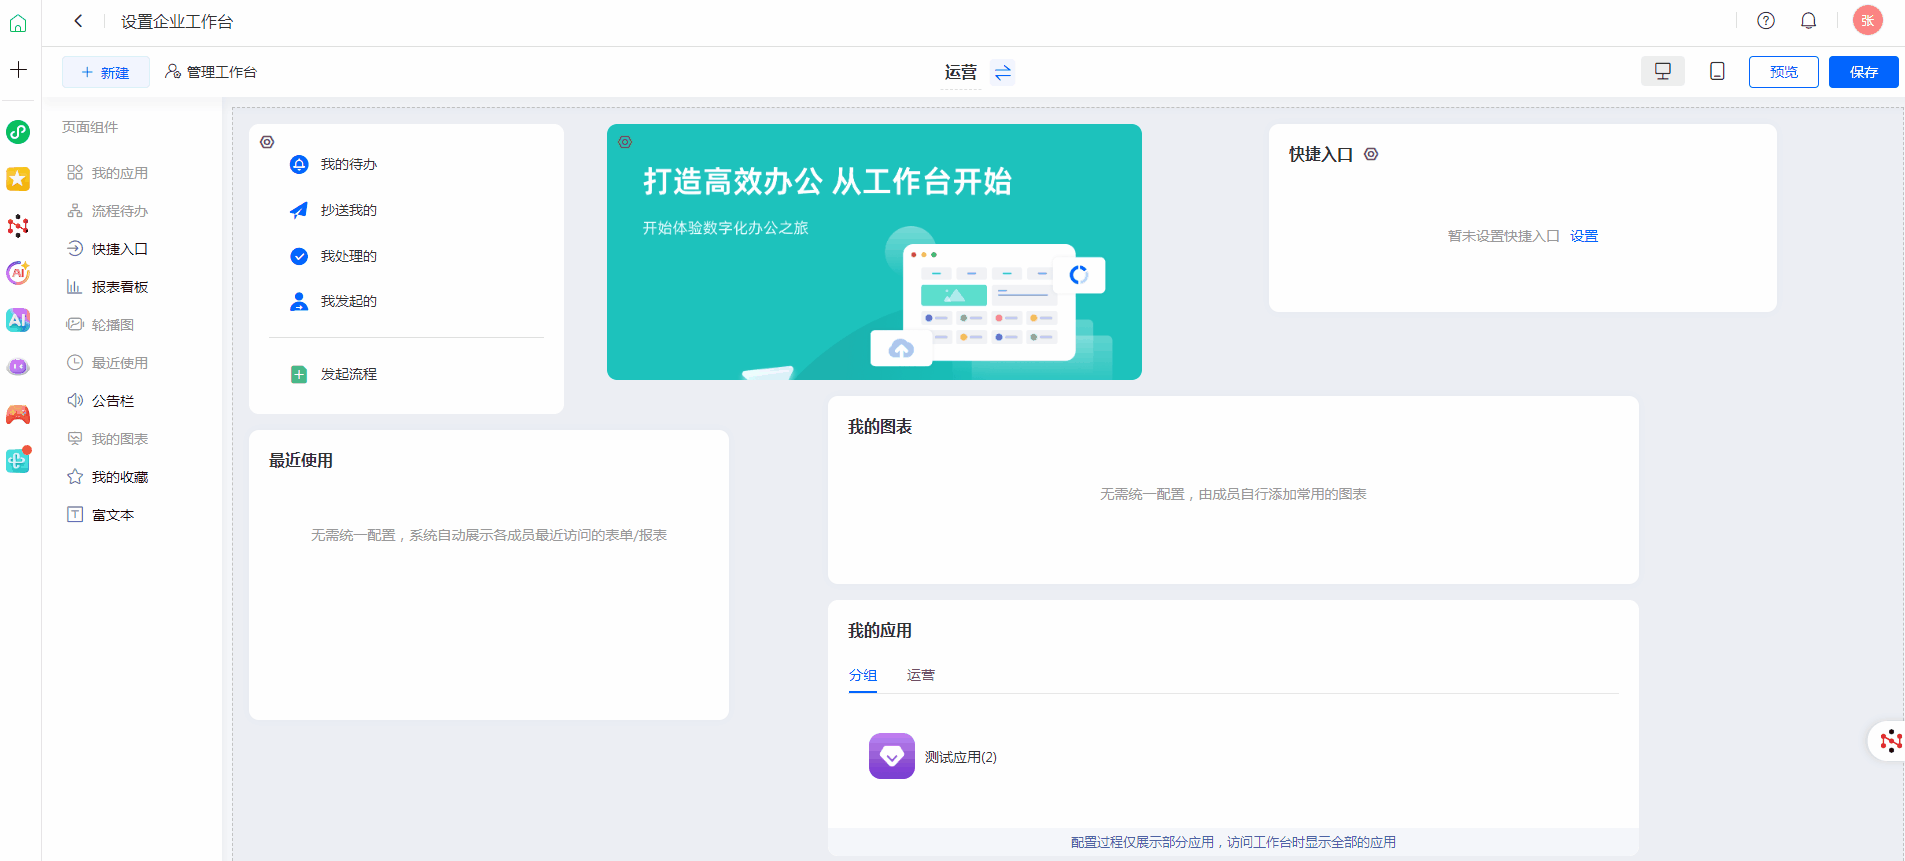Click the 设置 link for 快捷入口
The height and width of the screenshot is (861, 1905).
point(1583,236)
